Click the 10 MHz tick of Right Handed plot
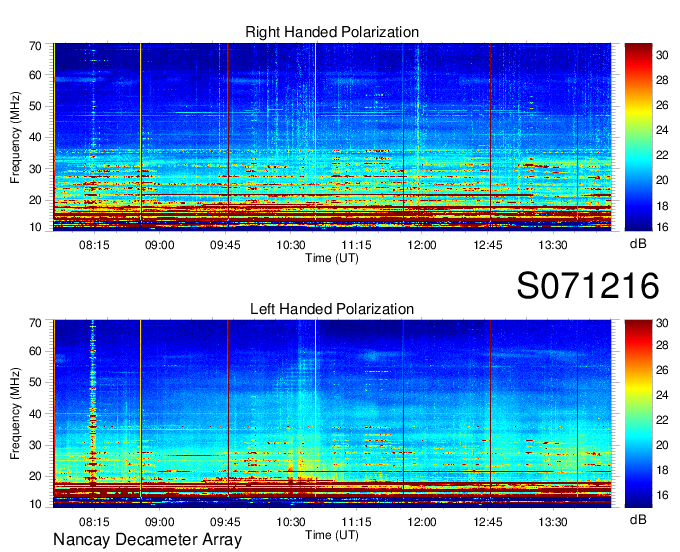Image resolution: width=680 pixels, height=552 pixels. coord(35,227)
